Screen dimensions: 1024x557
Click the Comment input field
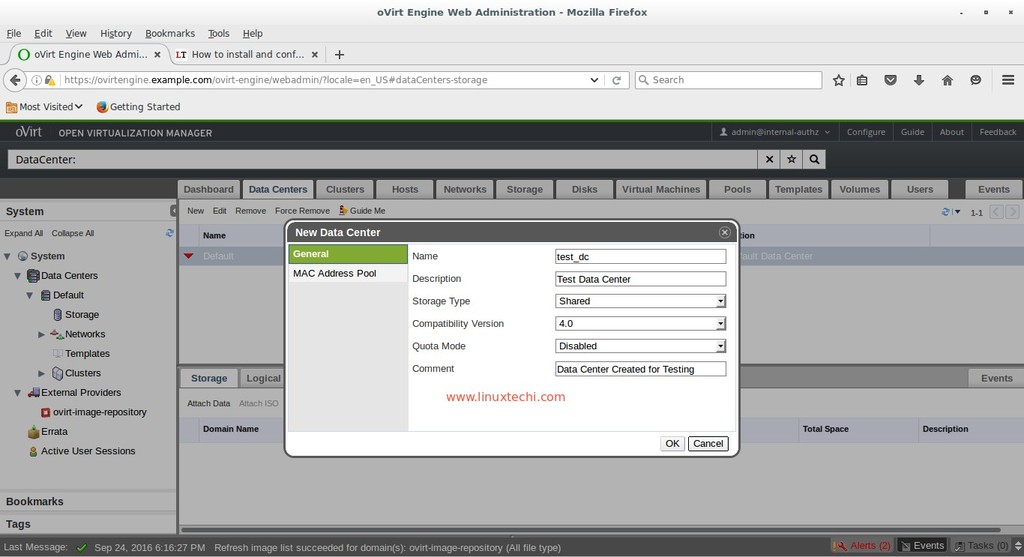[640, 369]
